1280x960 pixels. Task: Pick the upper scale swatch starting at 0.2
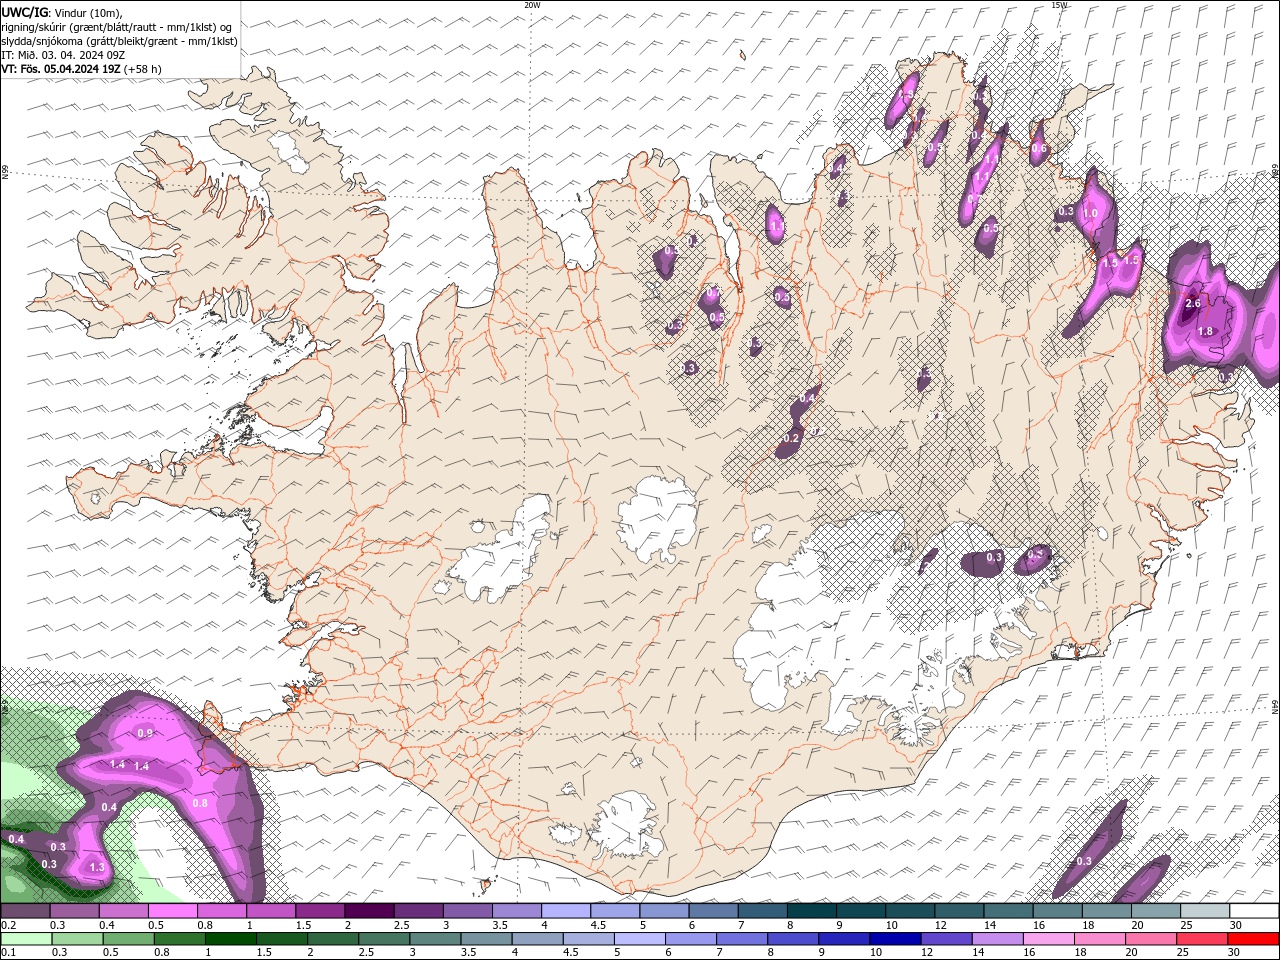[x=25, y=911]
